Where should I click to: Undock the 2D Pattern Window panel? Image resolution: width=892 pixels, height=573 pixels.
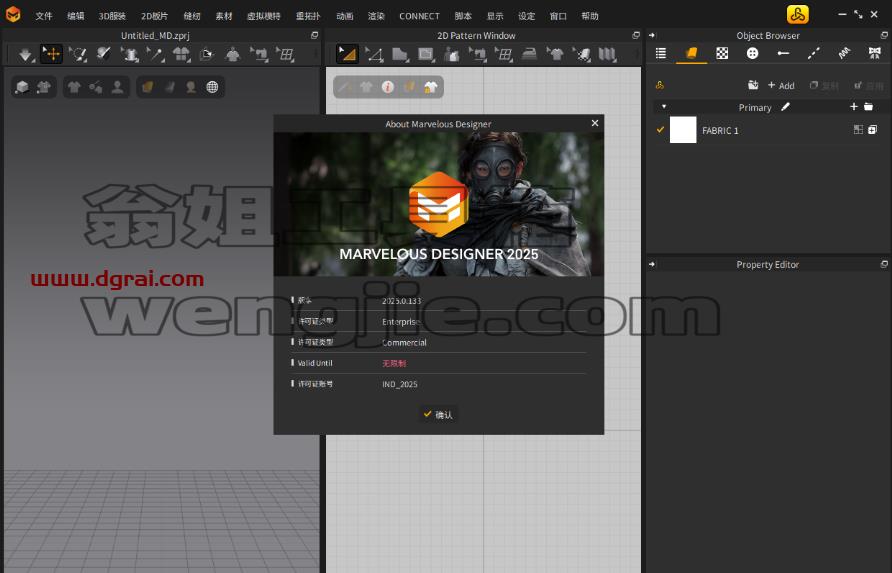click(636, 35)
